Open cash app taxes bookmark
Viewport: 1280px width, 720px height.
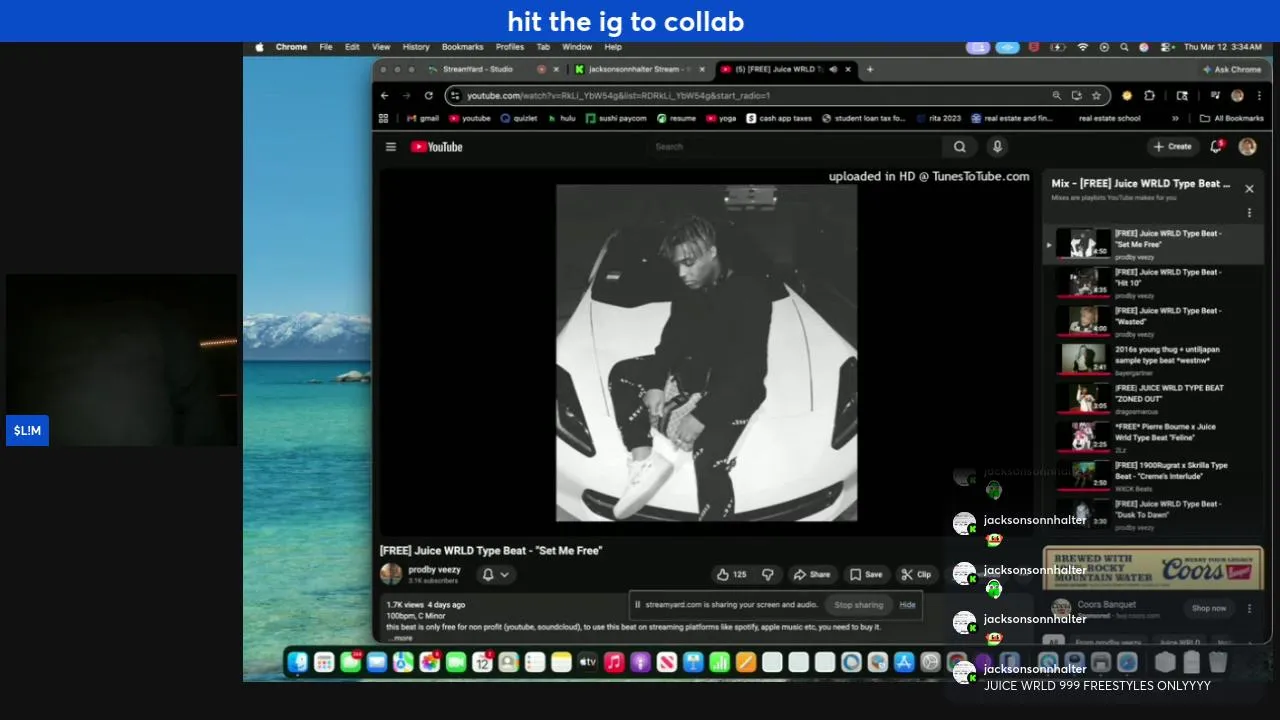pos(779,118)
